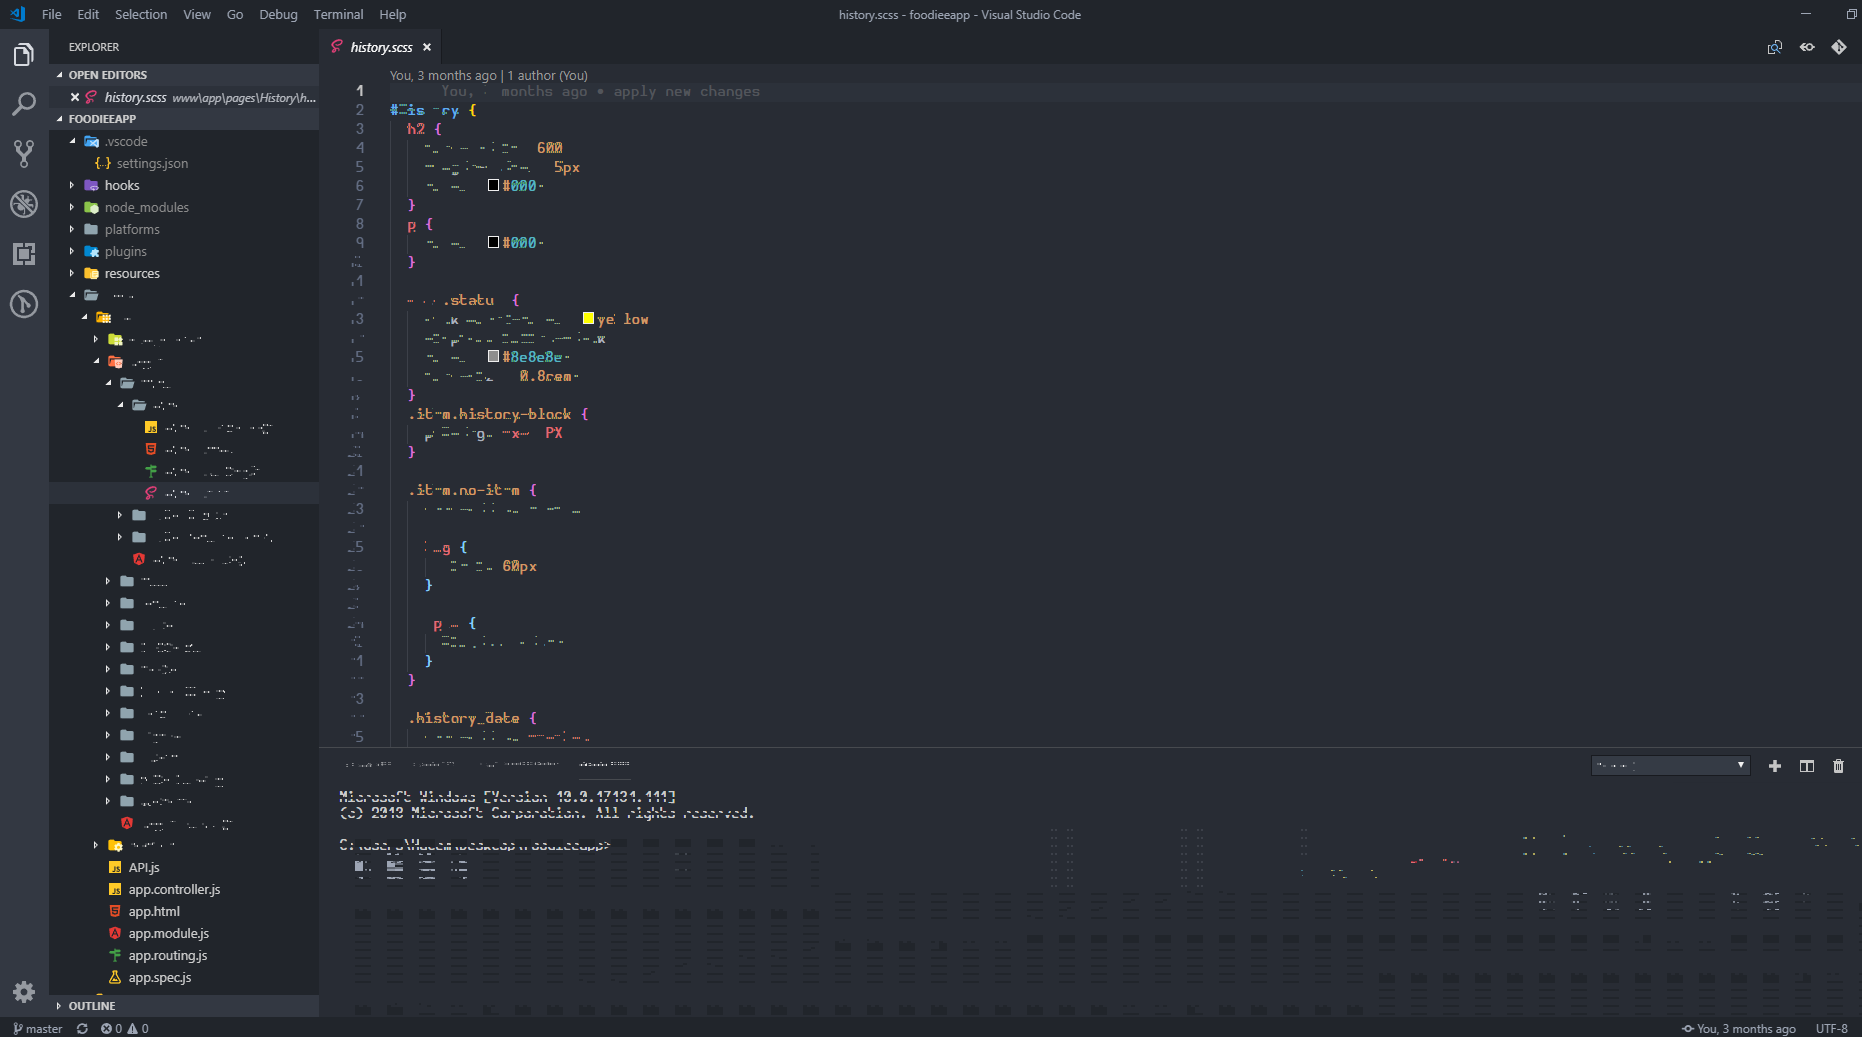Open Settings with the gear icon
This screenshot has height=1037, width=1862.
[x=24, y=992]
